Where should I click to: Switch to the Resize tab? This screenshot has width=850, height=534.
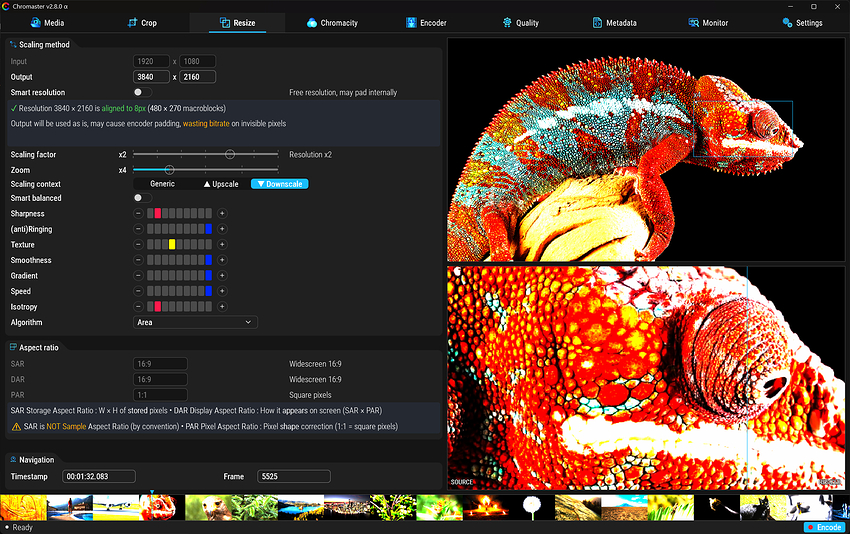(x=237, y=23)
